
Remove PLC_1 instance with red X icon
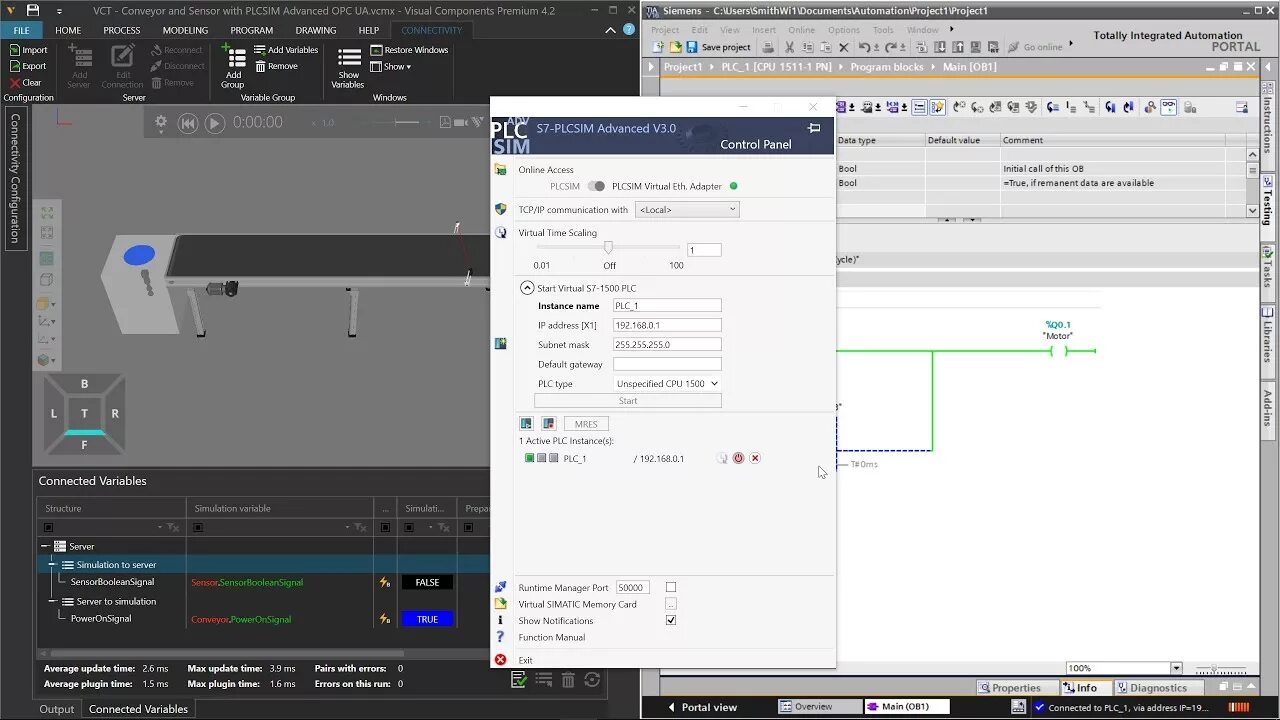(755, 458)
